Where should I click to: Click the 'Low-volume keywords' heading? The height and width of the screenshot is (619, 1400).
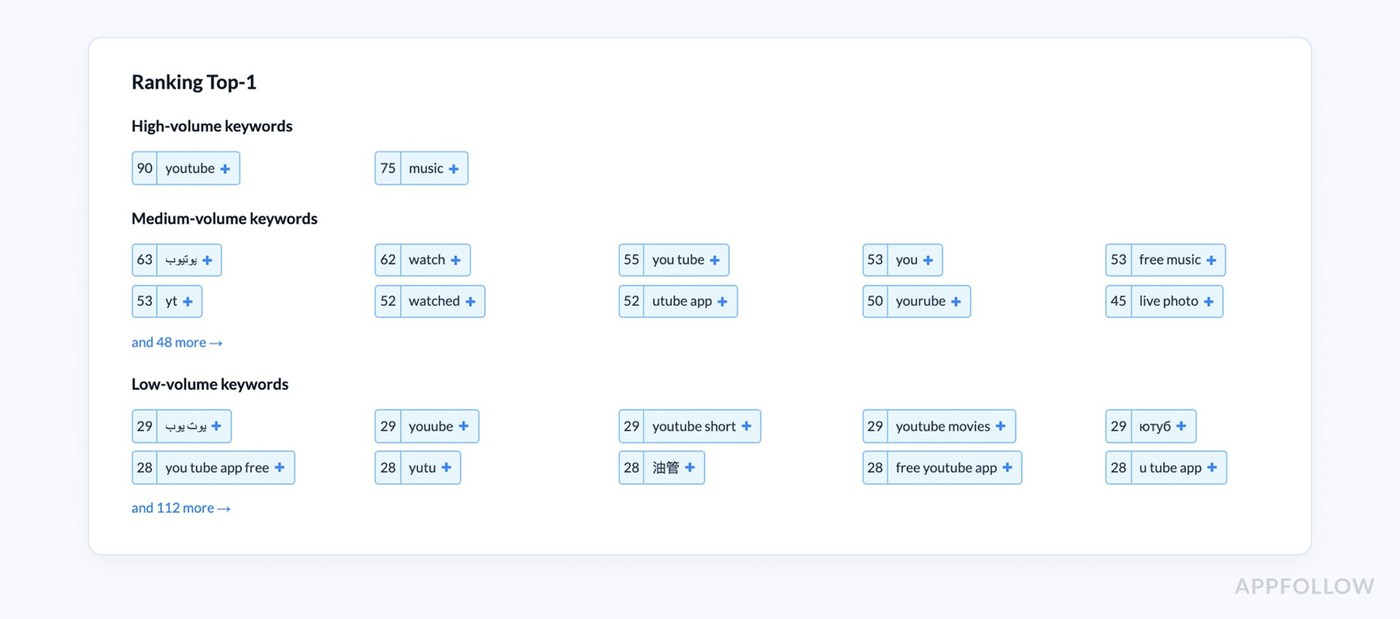point(210,385)
